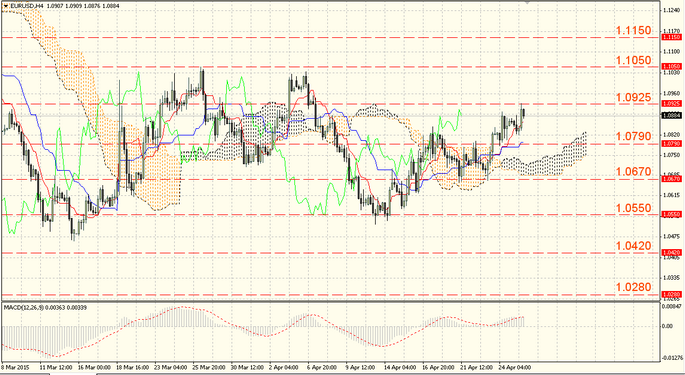Click the red 1.0420 price axis tag
The height and width of the screenshot is (375, 685).
click(671, 253)
